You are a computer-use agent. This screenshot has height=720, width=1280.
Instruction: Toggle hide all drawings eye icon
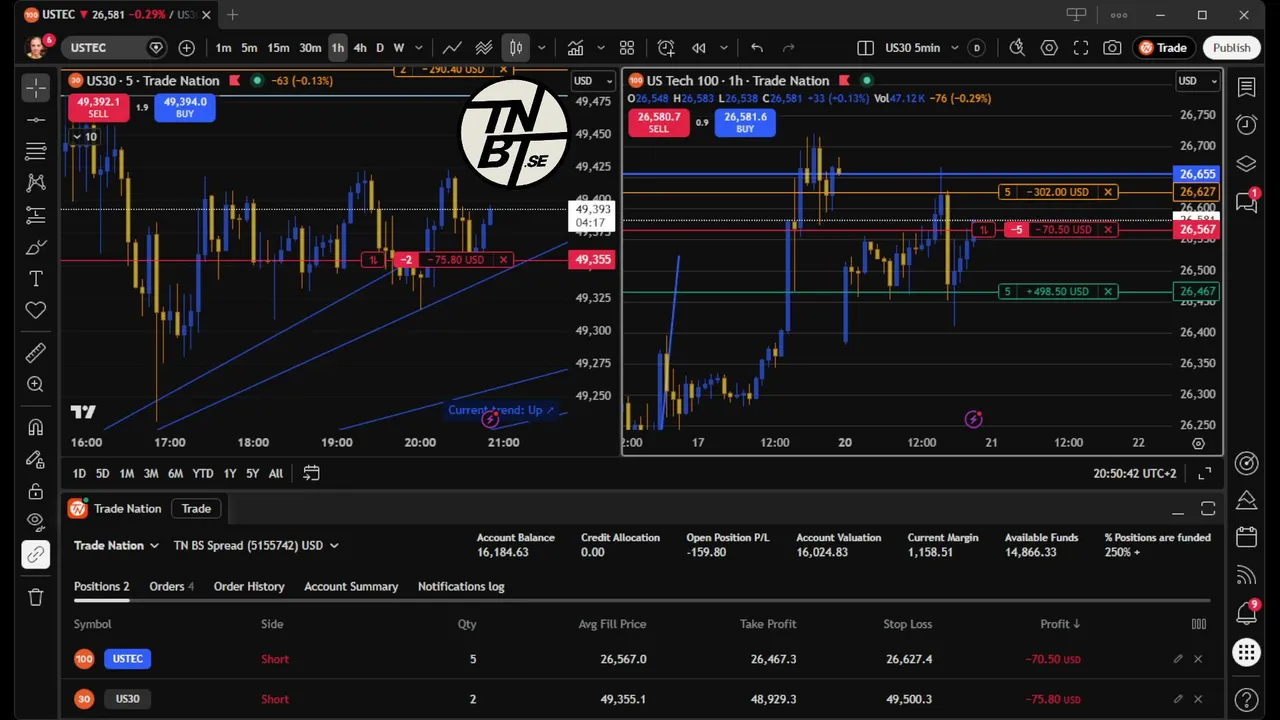36,522
